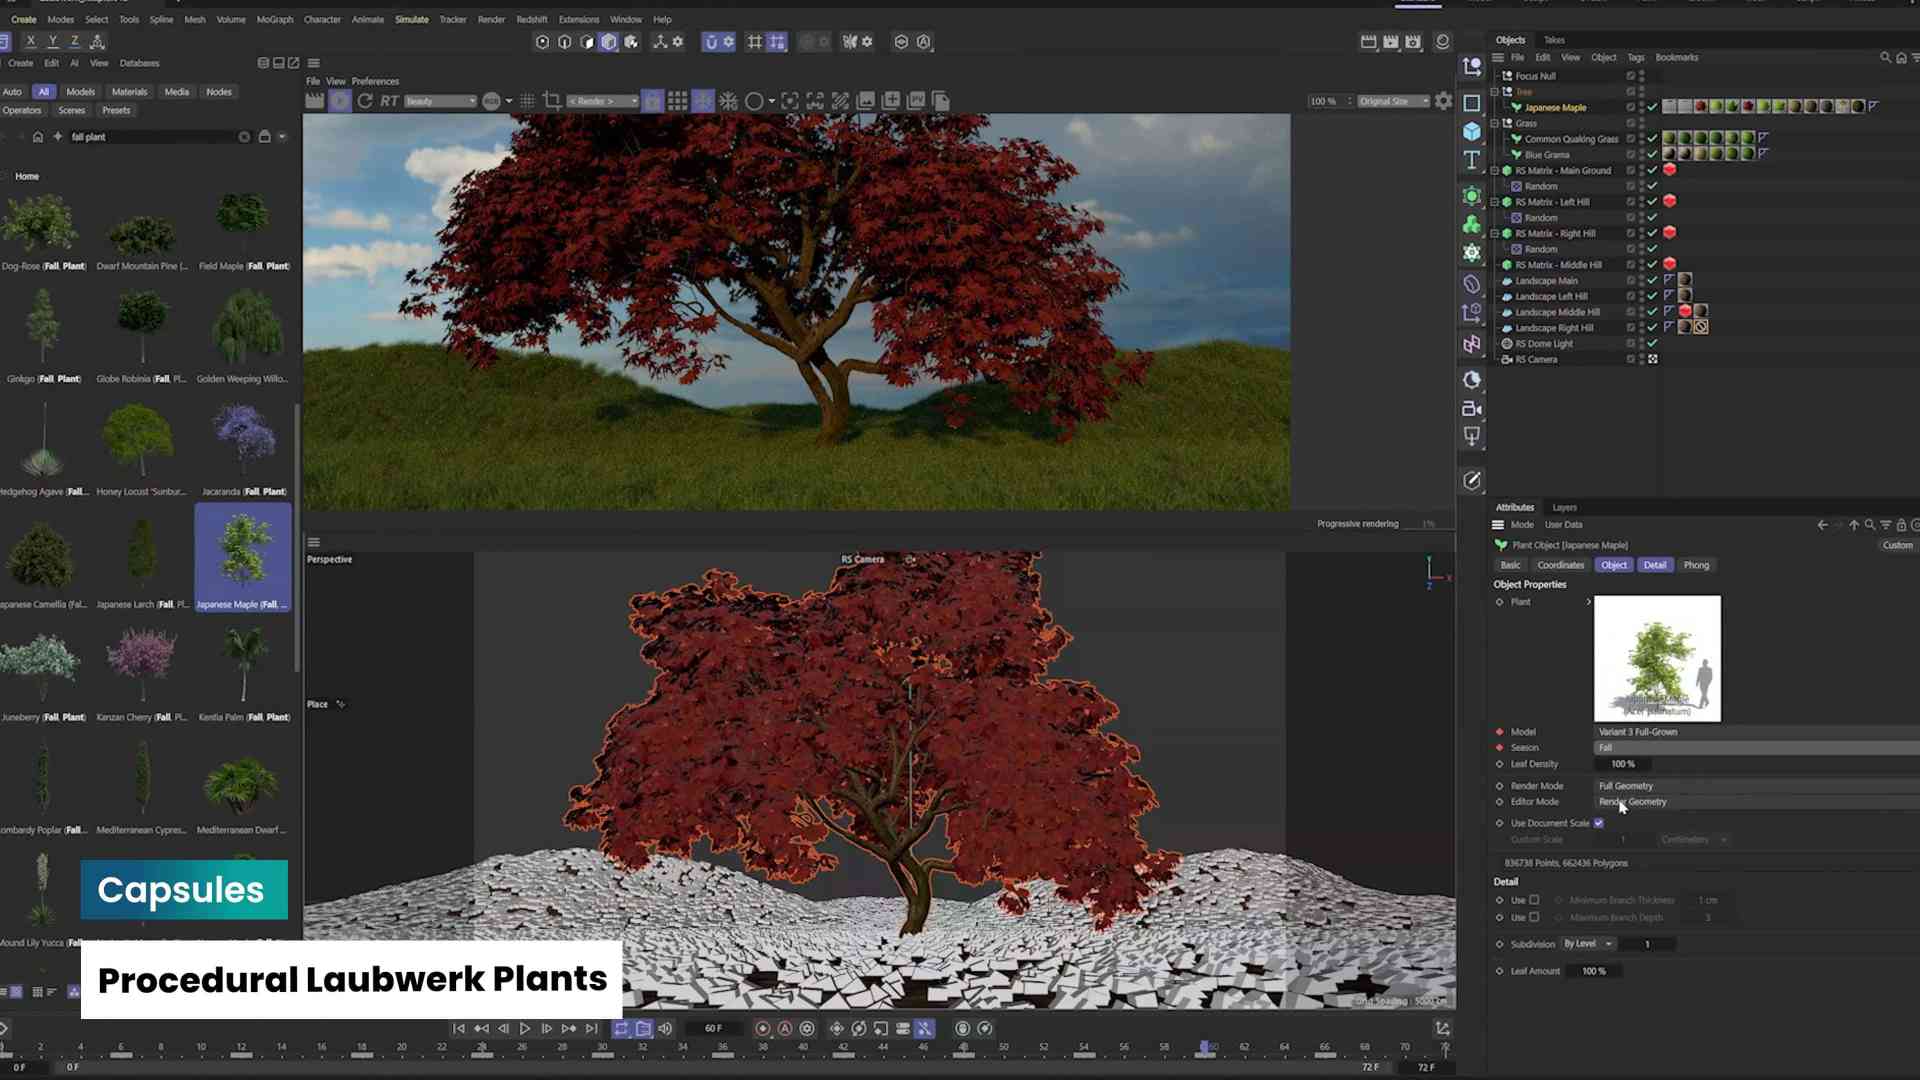Click the Y axis lock icon in toolbar
Viewport: 1920px width, 1080px height.
click(51, 41)
